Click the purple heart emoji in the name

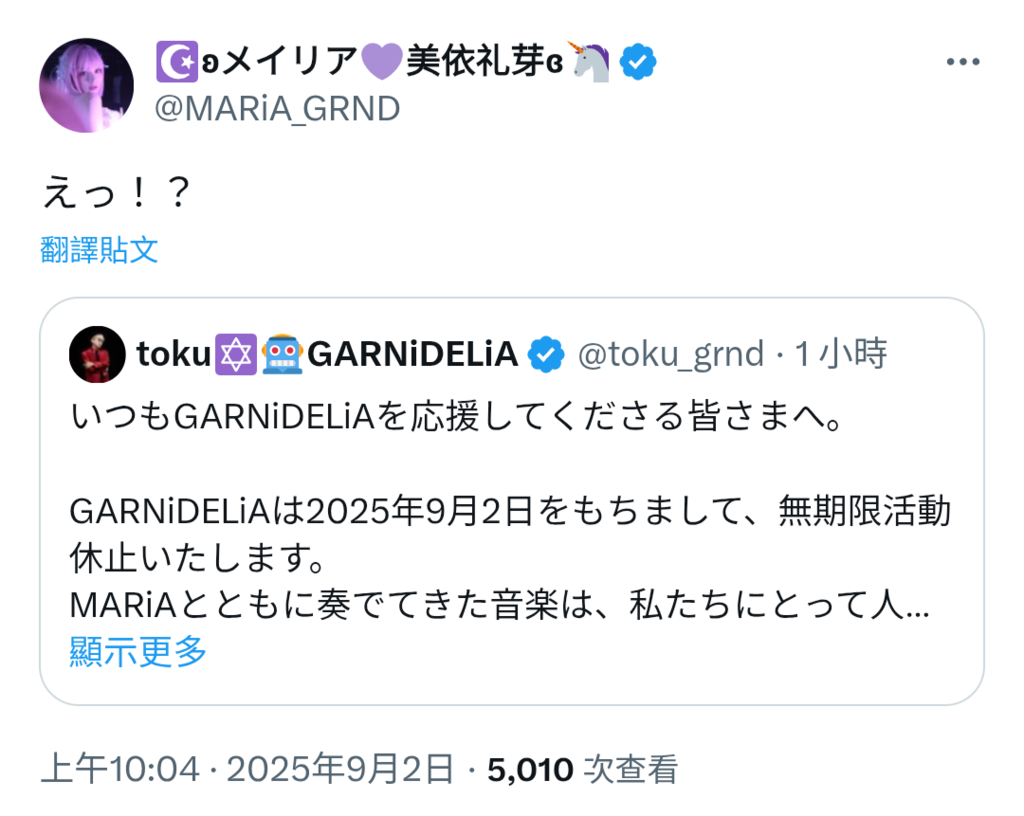click(x=381, y=62)
